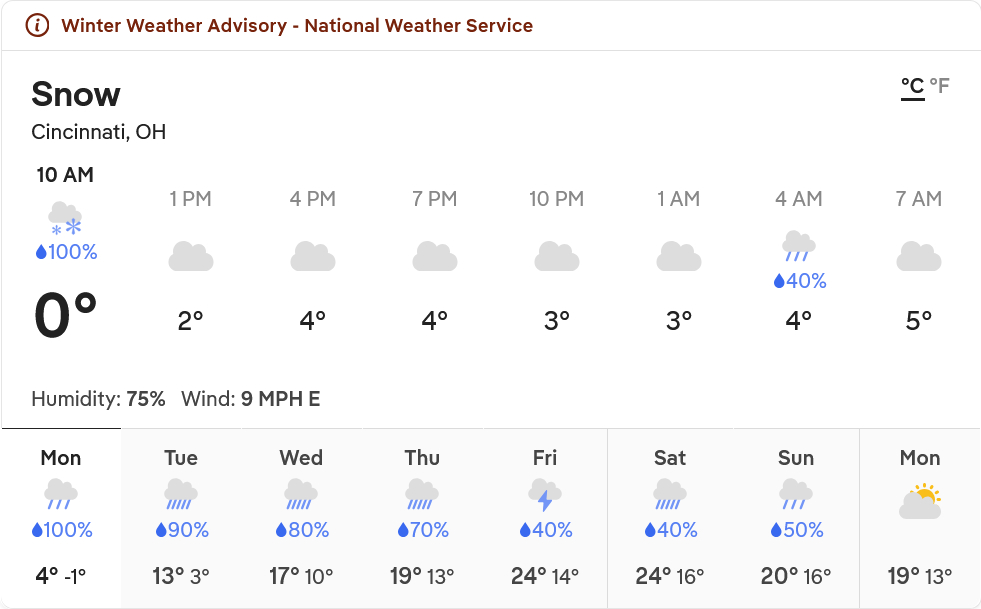Click Friday's thunderstorm icon

(x=545, y=495)
